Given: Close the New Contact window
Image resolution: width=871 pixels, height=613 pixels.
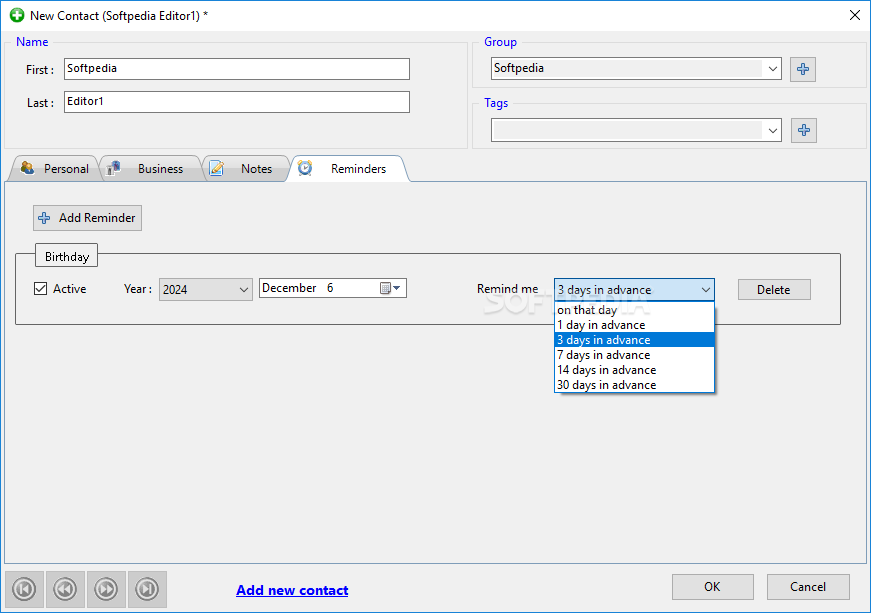Looking at the screenshot, I should 855,15.
